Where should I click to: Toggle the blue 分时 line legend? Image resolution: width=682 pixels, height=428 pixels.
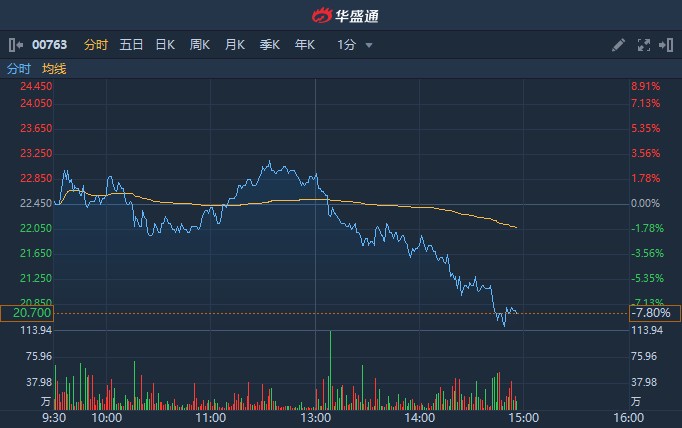tap(19, 69)
